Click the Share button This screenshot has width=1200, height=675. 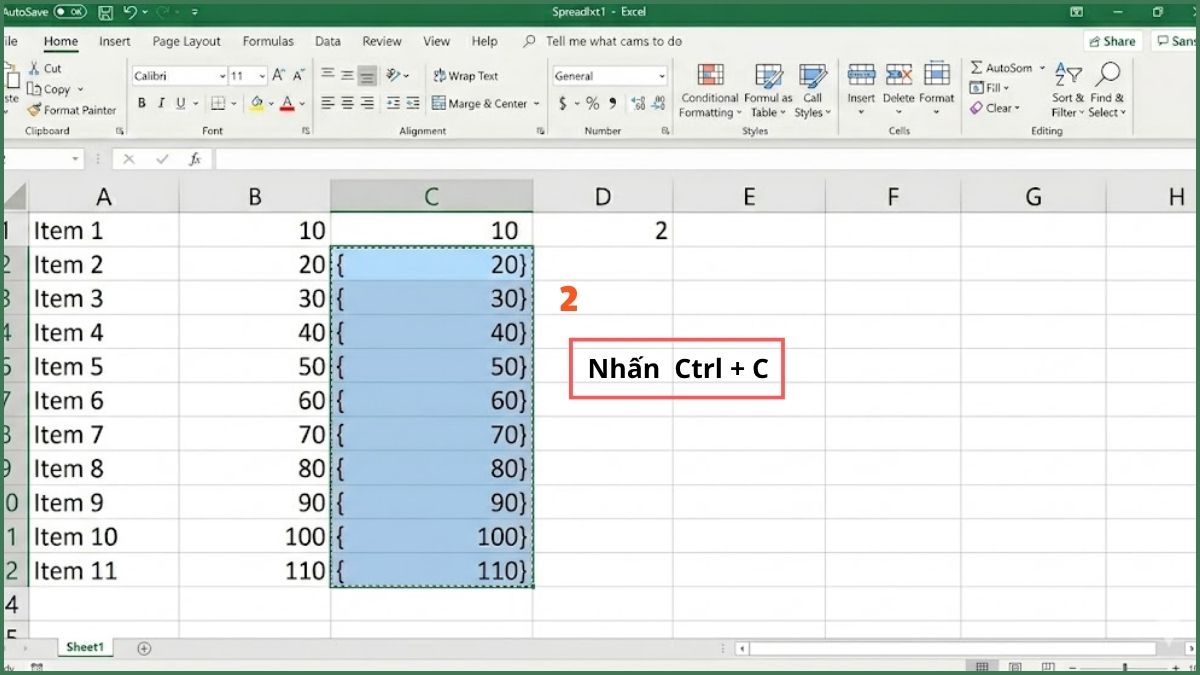1113,41
